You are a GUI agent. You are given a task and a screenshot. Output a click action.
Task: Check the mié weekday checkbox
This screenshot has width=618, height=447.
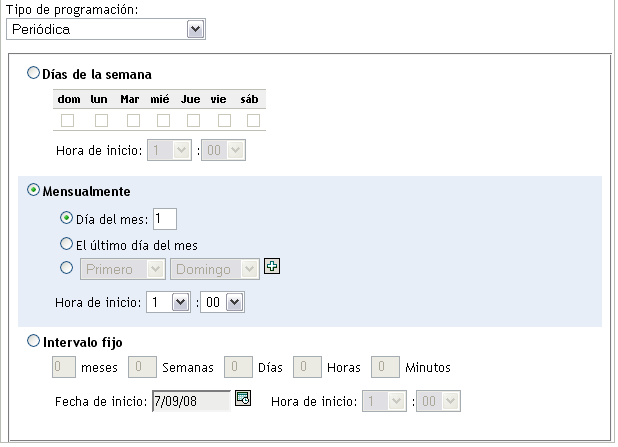click(x=164, y=120)
